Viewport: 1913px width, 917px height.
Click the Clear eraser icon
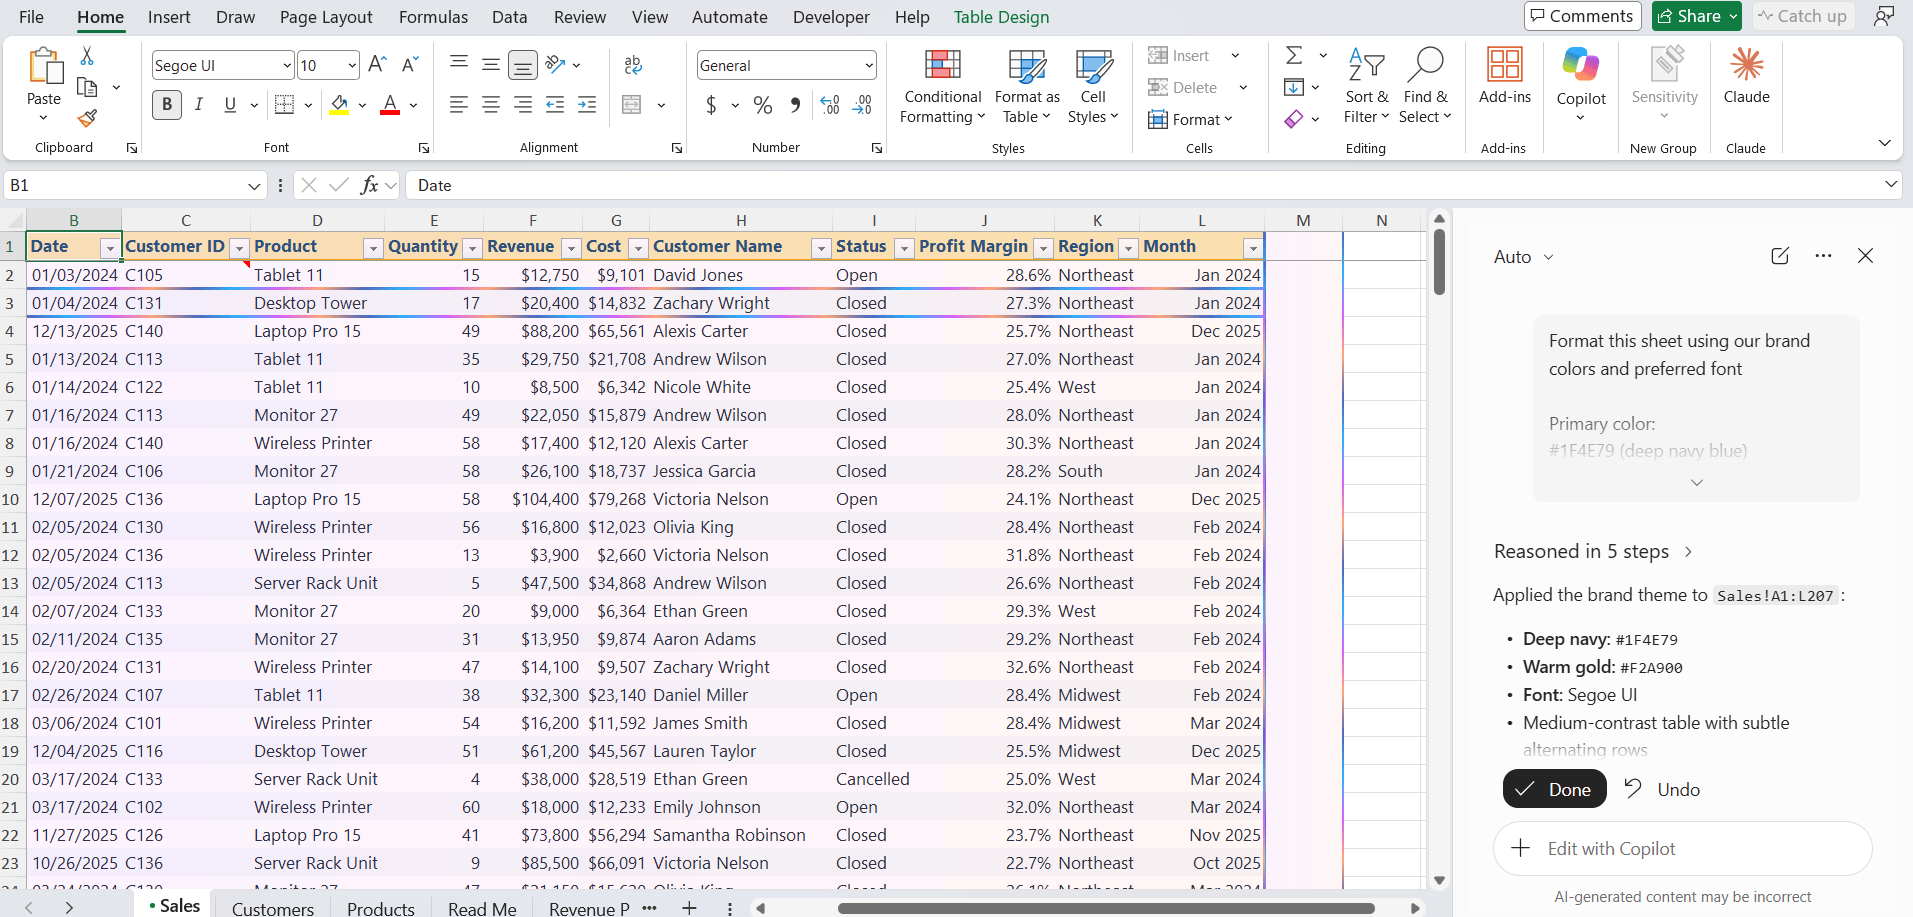[1294, 119]
